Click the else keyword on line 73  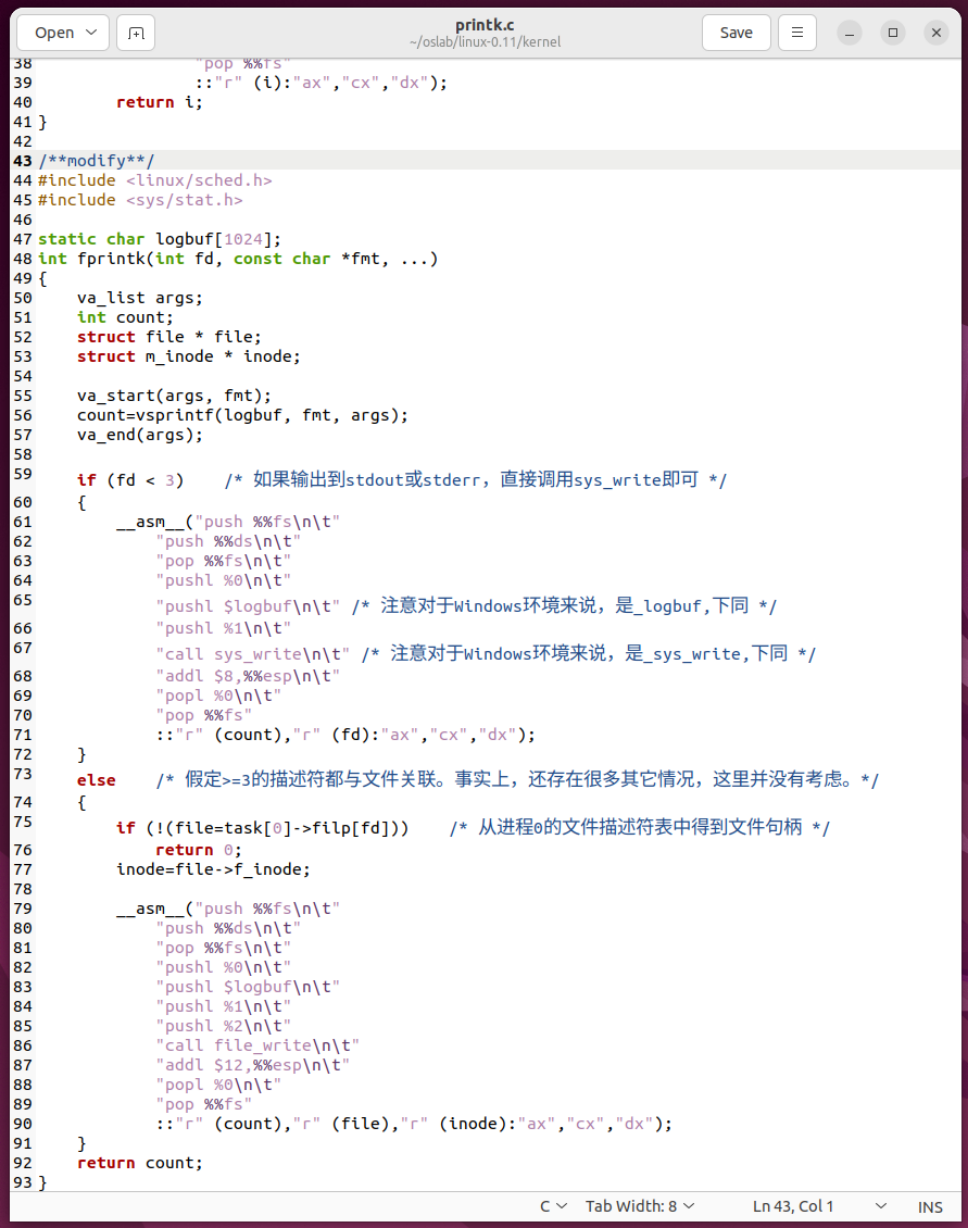pyautogui.click(x=96, y=780)
